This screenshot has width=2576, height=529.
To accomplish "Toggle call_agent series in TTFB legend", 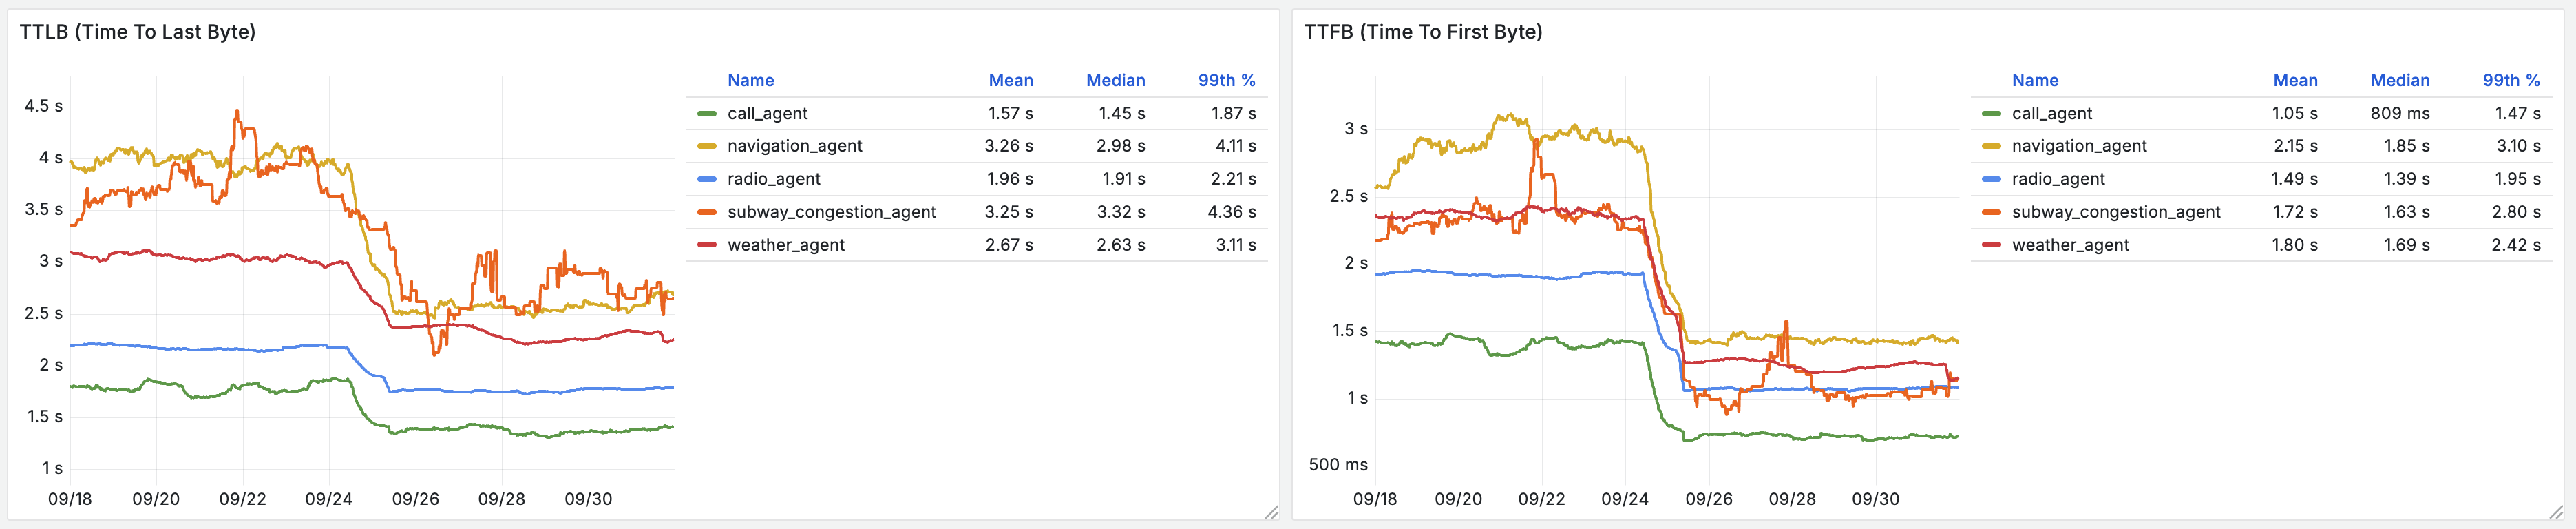I will pyautogui.click(x=2052, y=113).
